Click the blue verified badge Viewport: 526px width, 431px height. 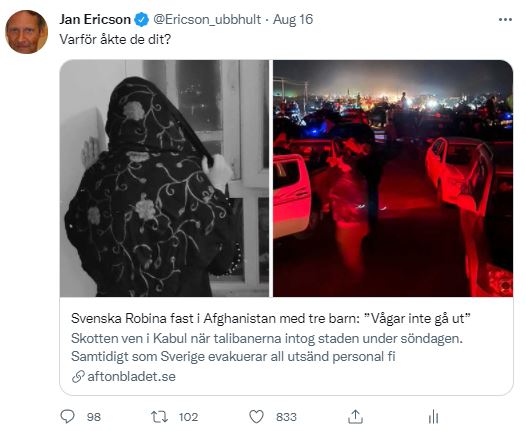(x=142, y=19)
